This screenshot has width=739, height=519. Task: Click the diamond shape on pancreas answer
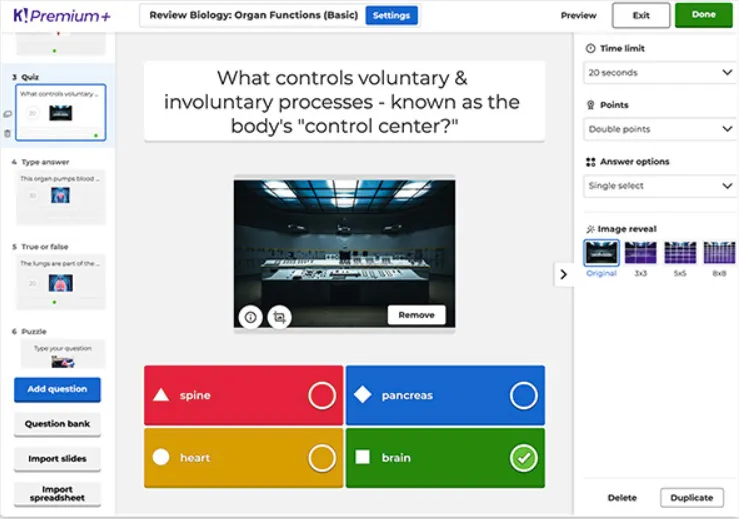point(363,395)
